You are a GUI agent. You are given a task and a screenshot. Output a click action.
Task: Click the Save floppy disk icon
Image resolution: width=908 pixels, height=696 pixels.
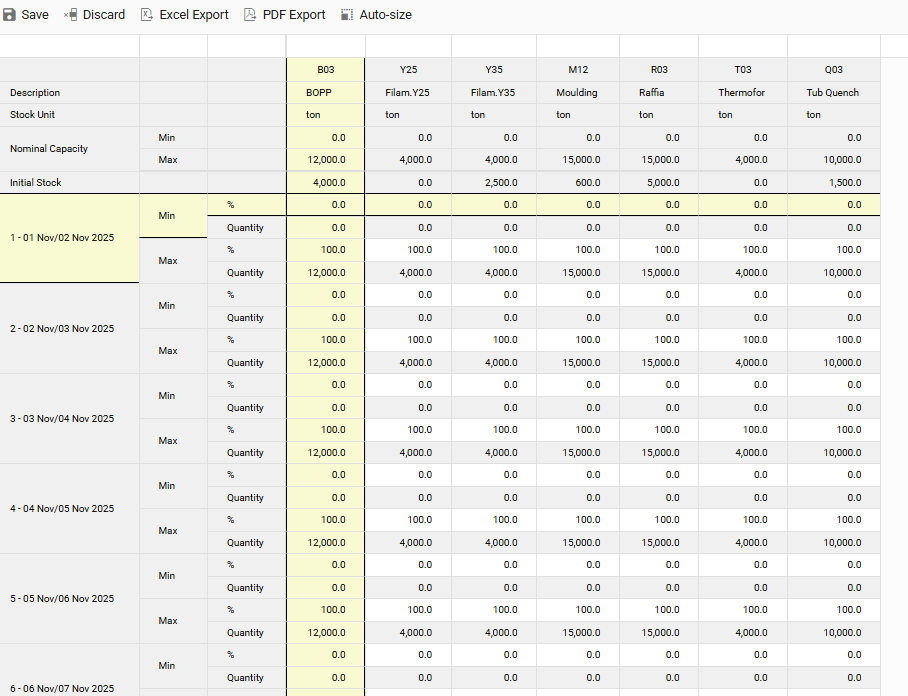pos(9,14)
